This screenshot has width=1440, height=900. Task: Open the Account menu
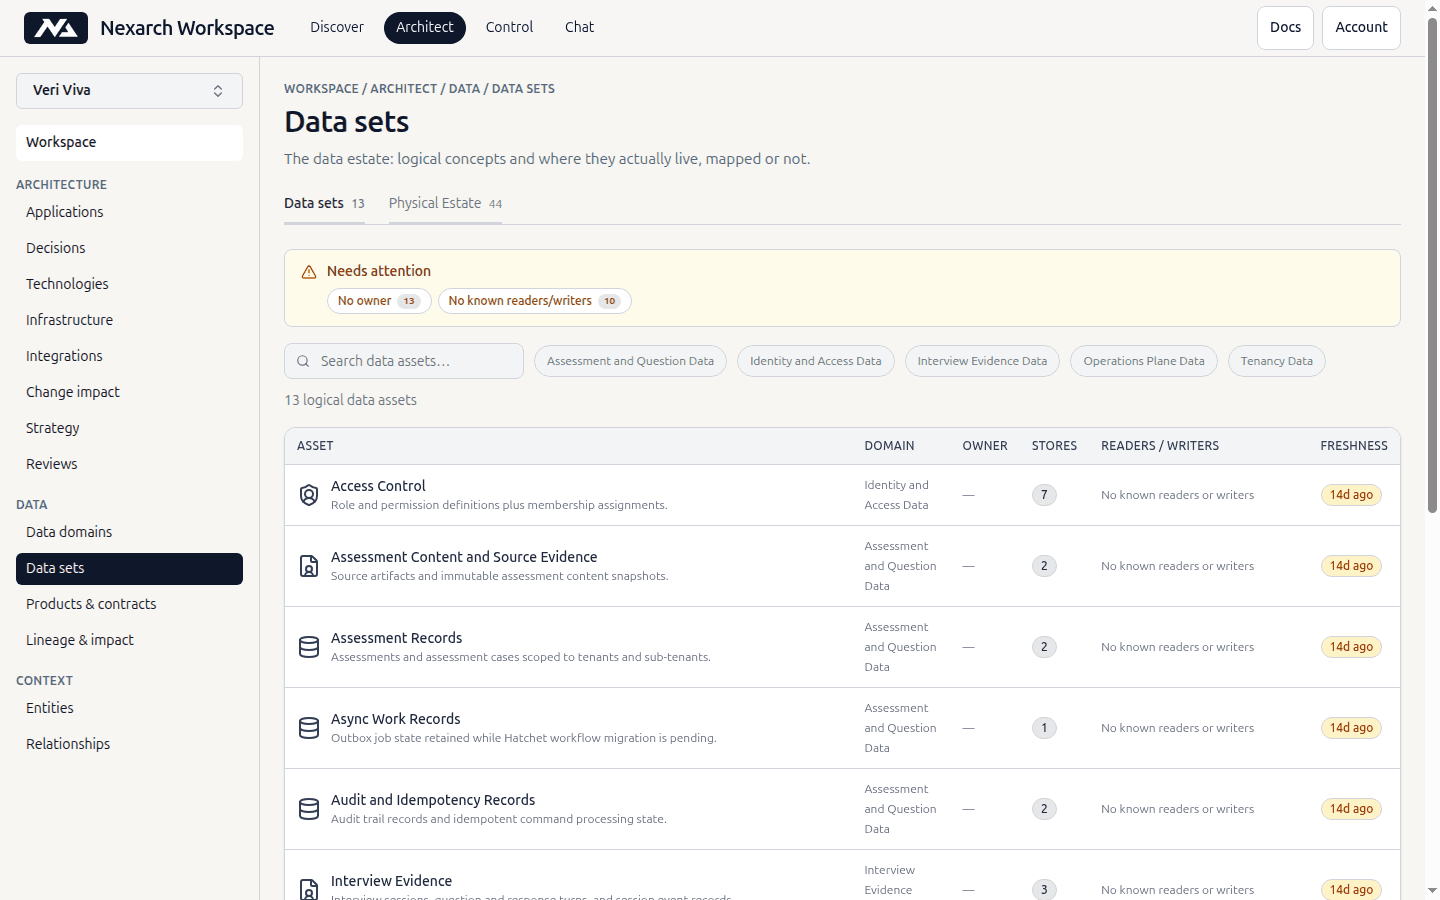tap(1361, 28)
